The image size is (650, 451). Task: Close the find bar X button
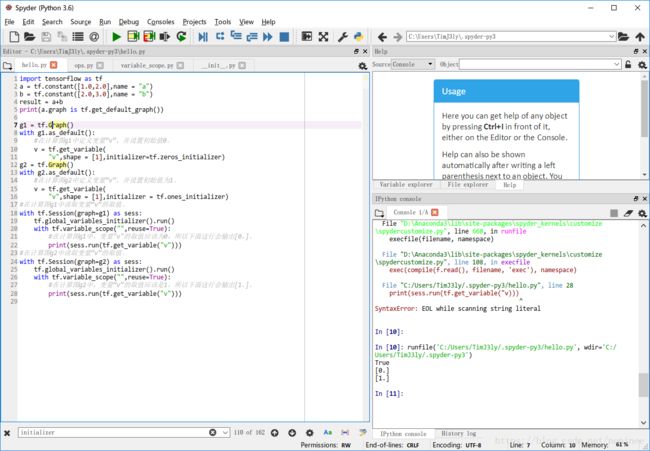pos(7,433)
